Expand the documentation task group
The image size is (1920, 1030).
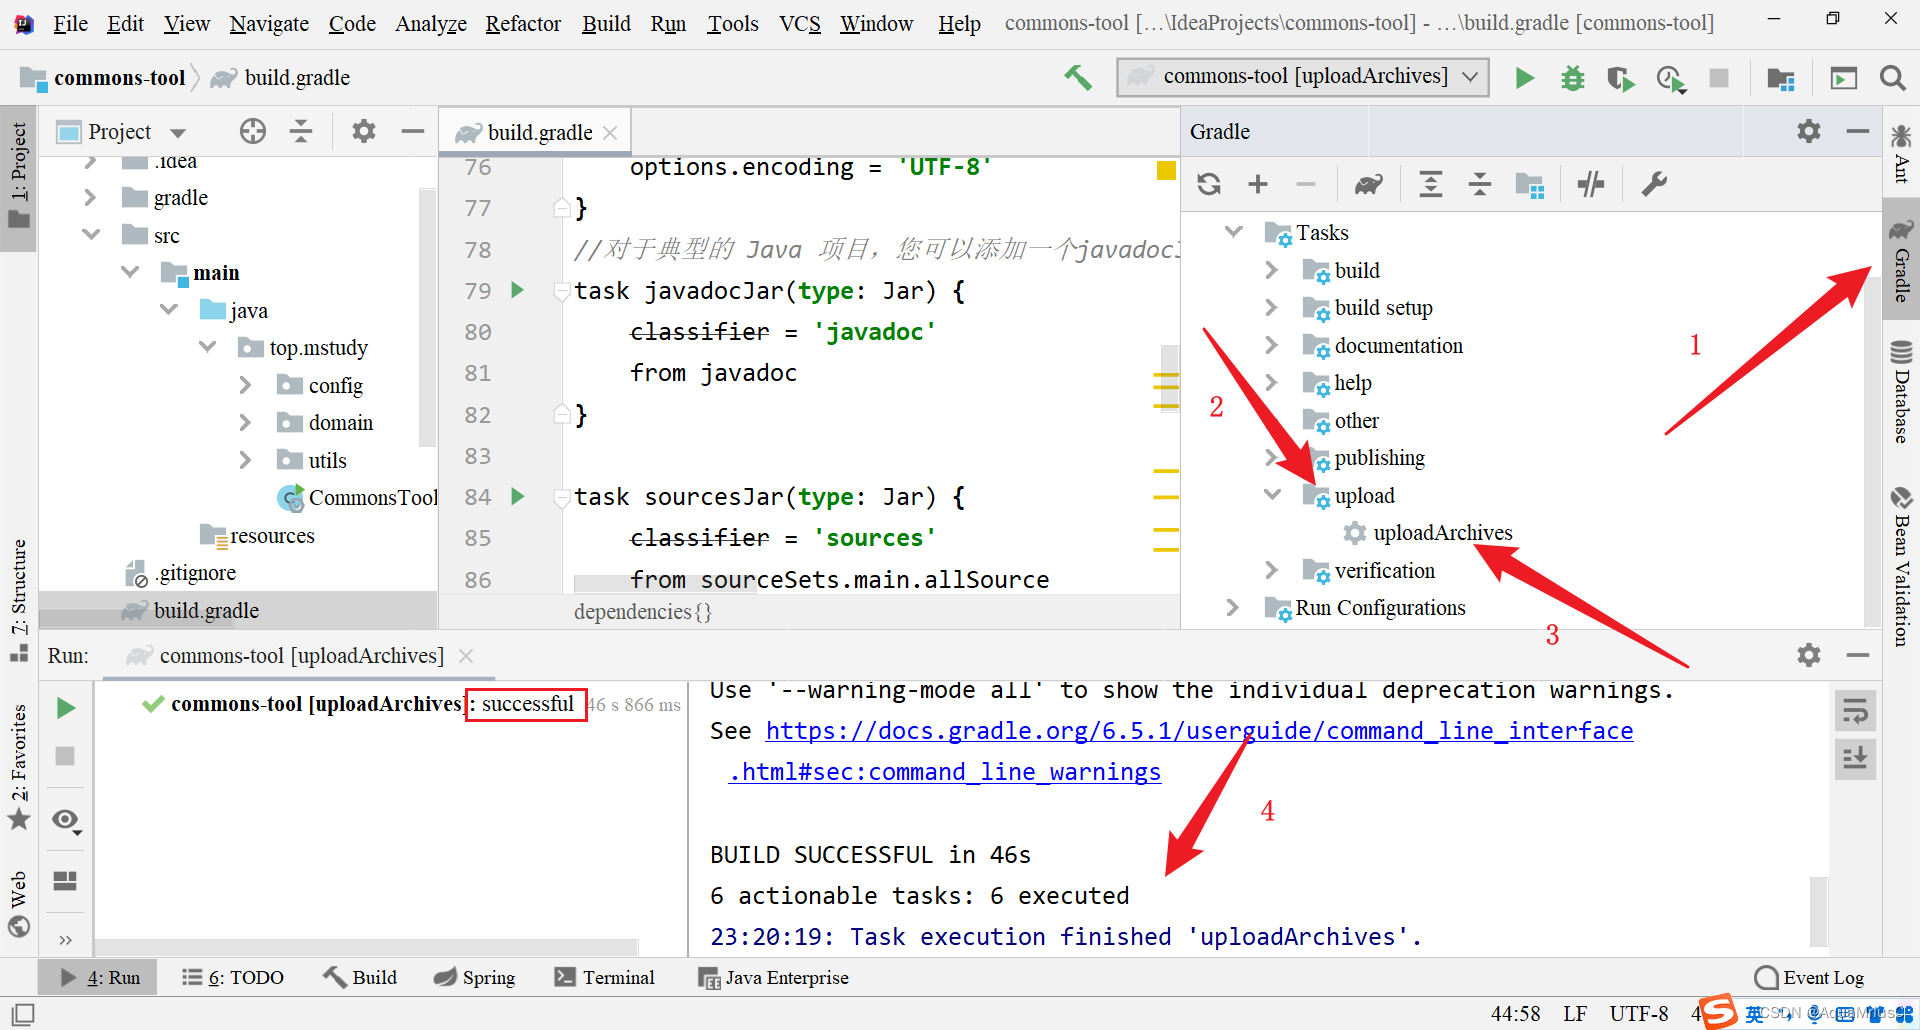coord(1271,345)
